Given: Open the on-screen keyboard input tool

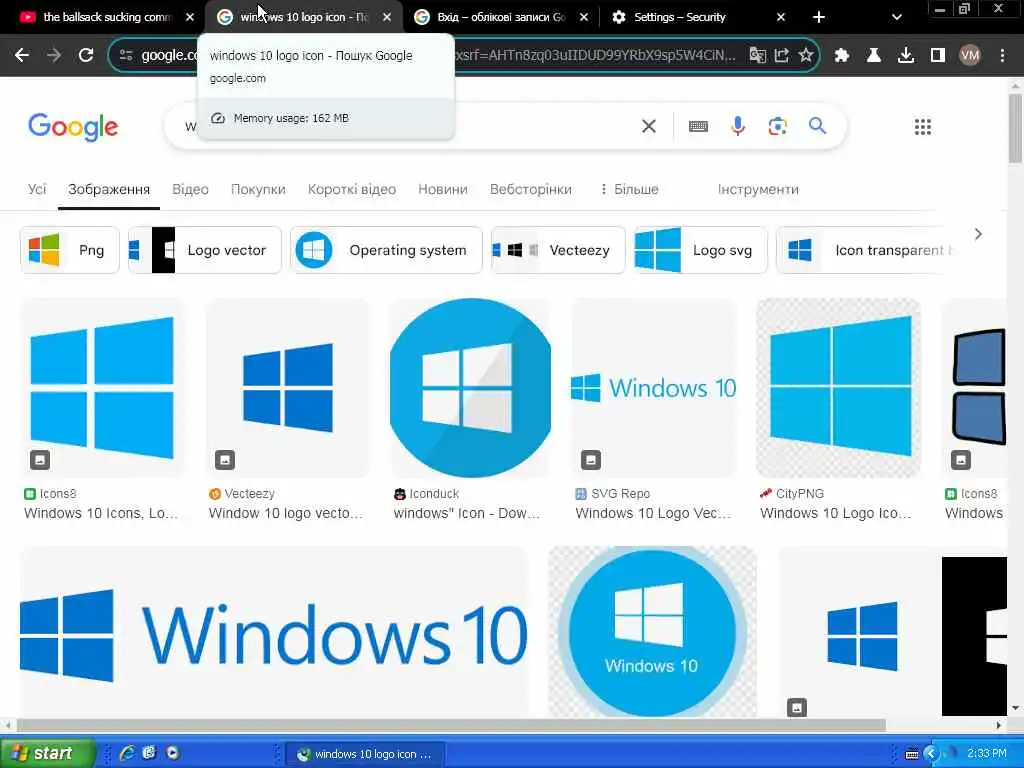Looking at the screenshot, I should click(x=698, y=126).
